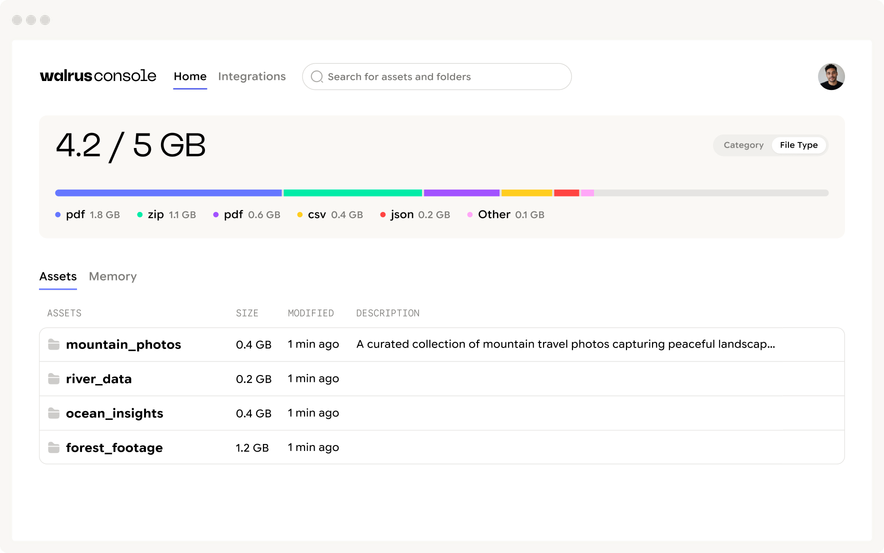
Task: Open the Integrations navigation tab
Action: click(x=252, y=76)
